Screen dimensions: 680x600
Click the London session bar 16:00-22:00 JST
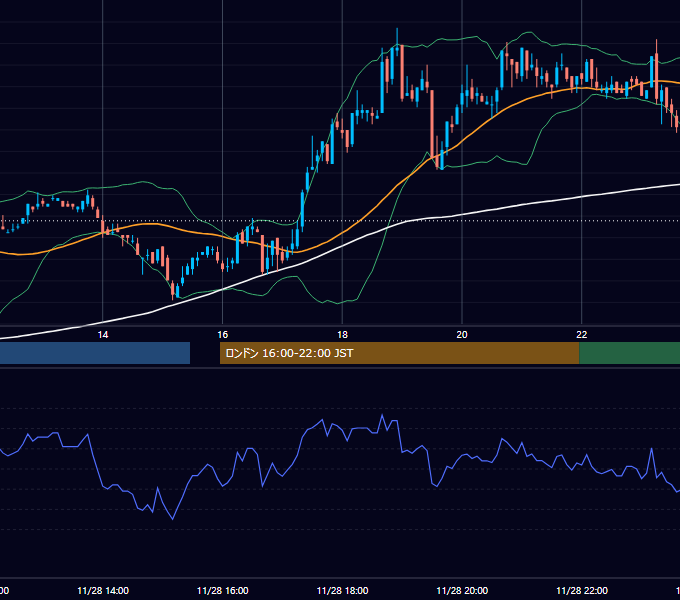(399, 353)
